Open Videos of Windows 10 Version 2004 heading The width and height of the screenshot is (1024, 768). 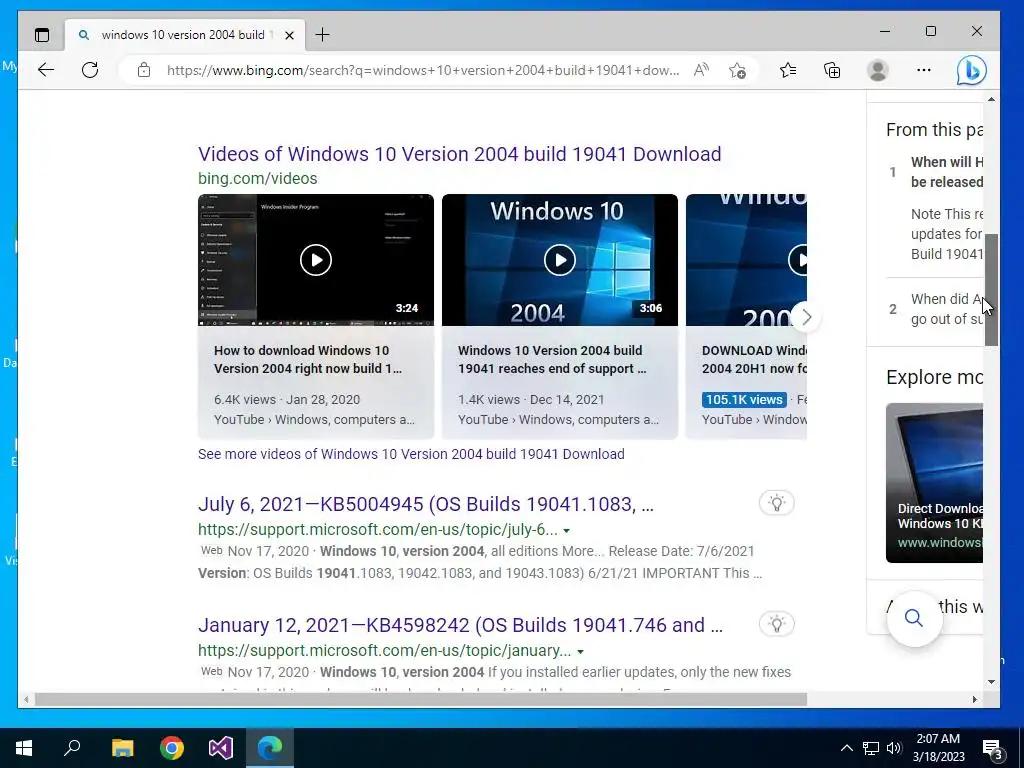coord(460,154)
